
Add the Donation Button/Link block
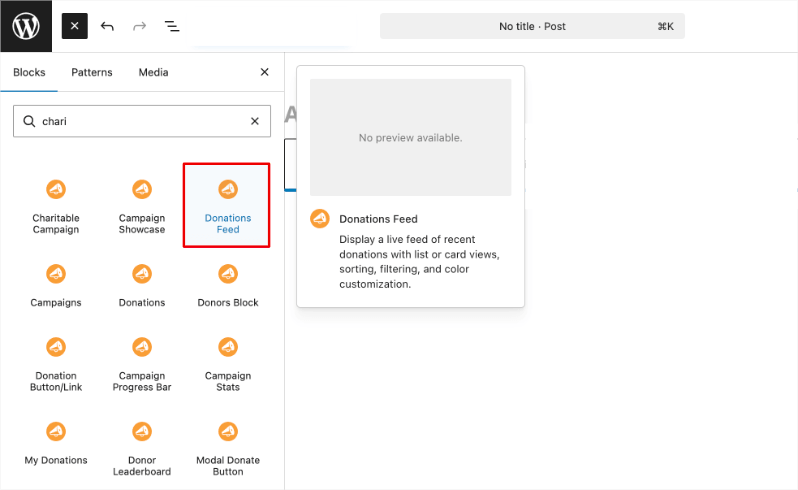click(x=56, y=364)
